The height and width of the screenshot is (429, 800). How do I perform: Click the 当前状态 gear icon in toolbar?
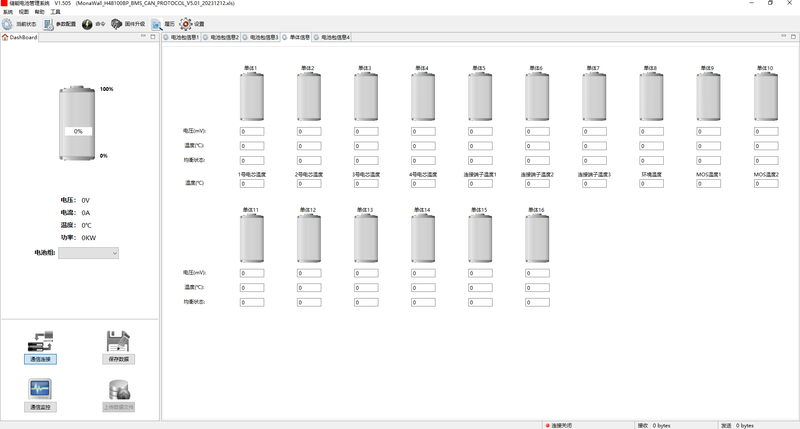(8, 24)
